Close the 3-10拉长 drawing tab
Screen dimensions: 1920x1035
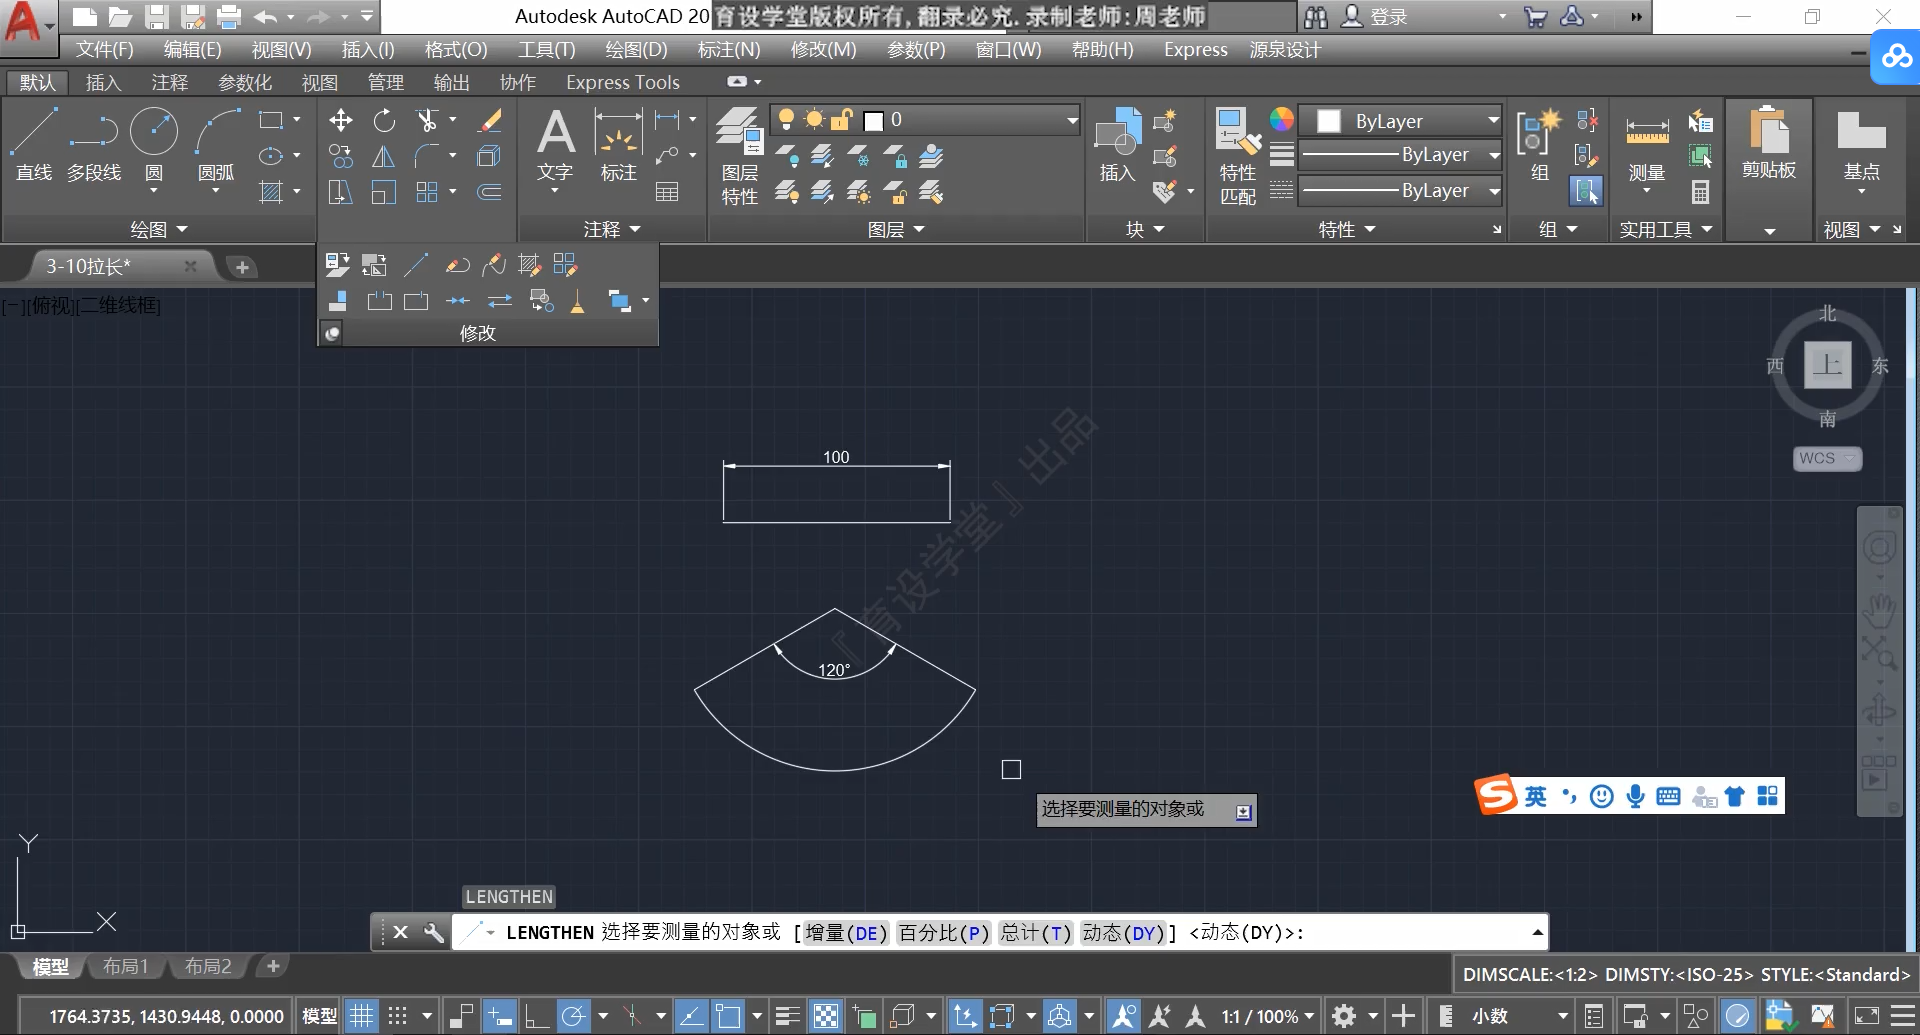pos(190,266)
